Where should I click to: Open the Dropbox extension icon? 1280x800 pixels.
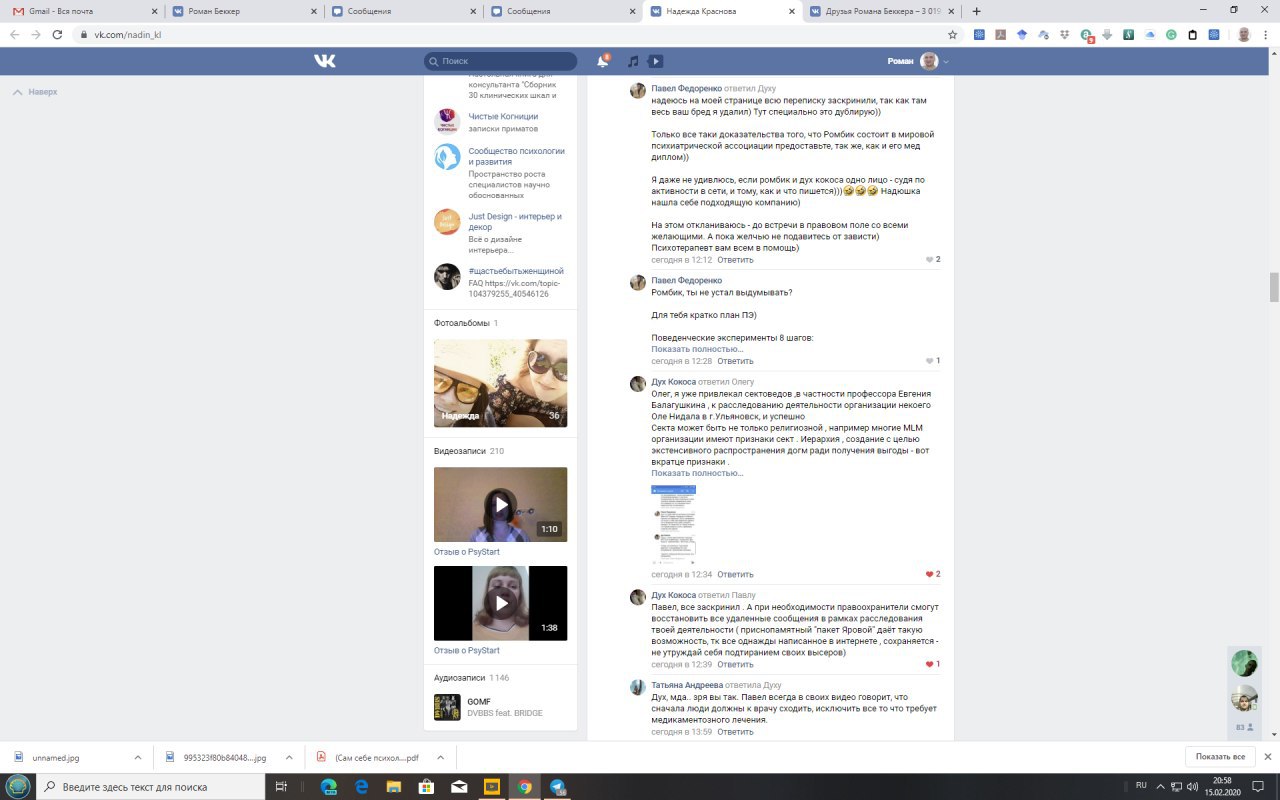tap(1065, 34)
